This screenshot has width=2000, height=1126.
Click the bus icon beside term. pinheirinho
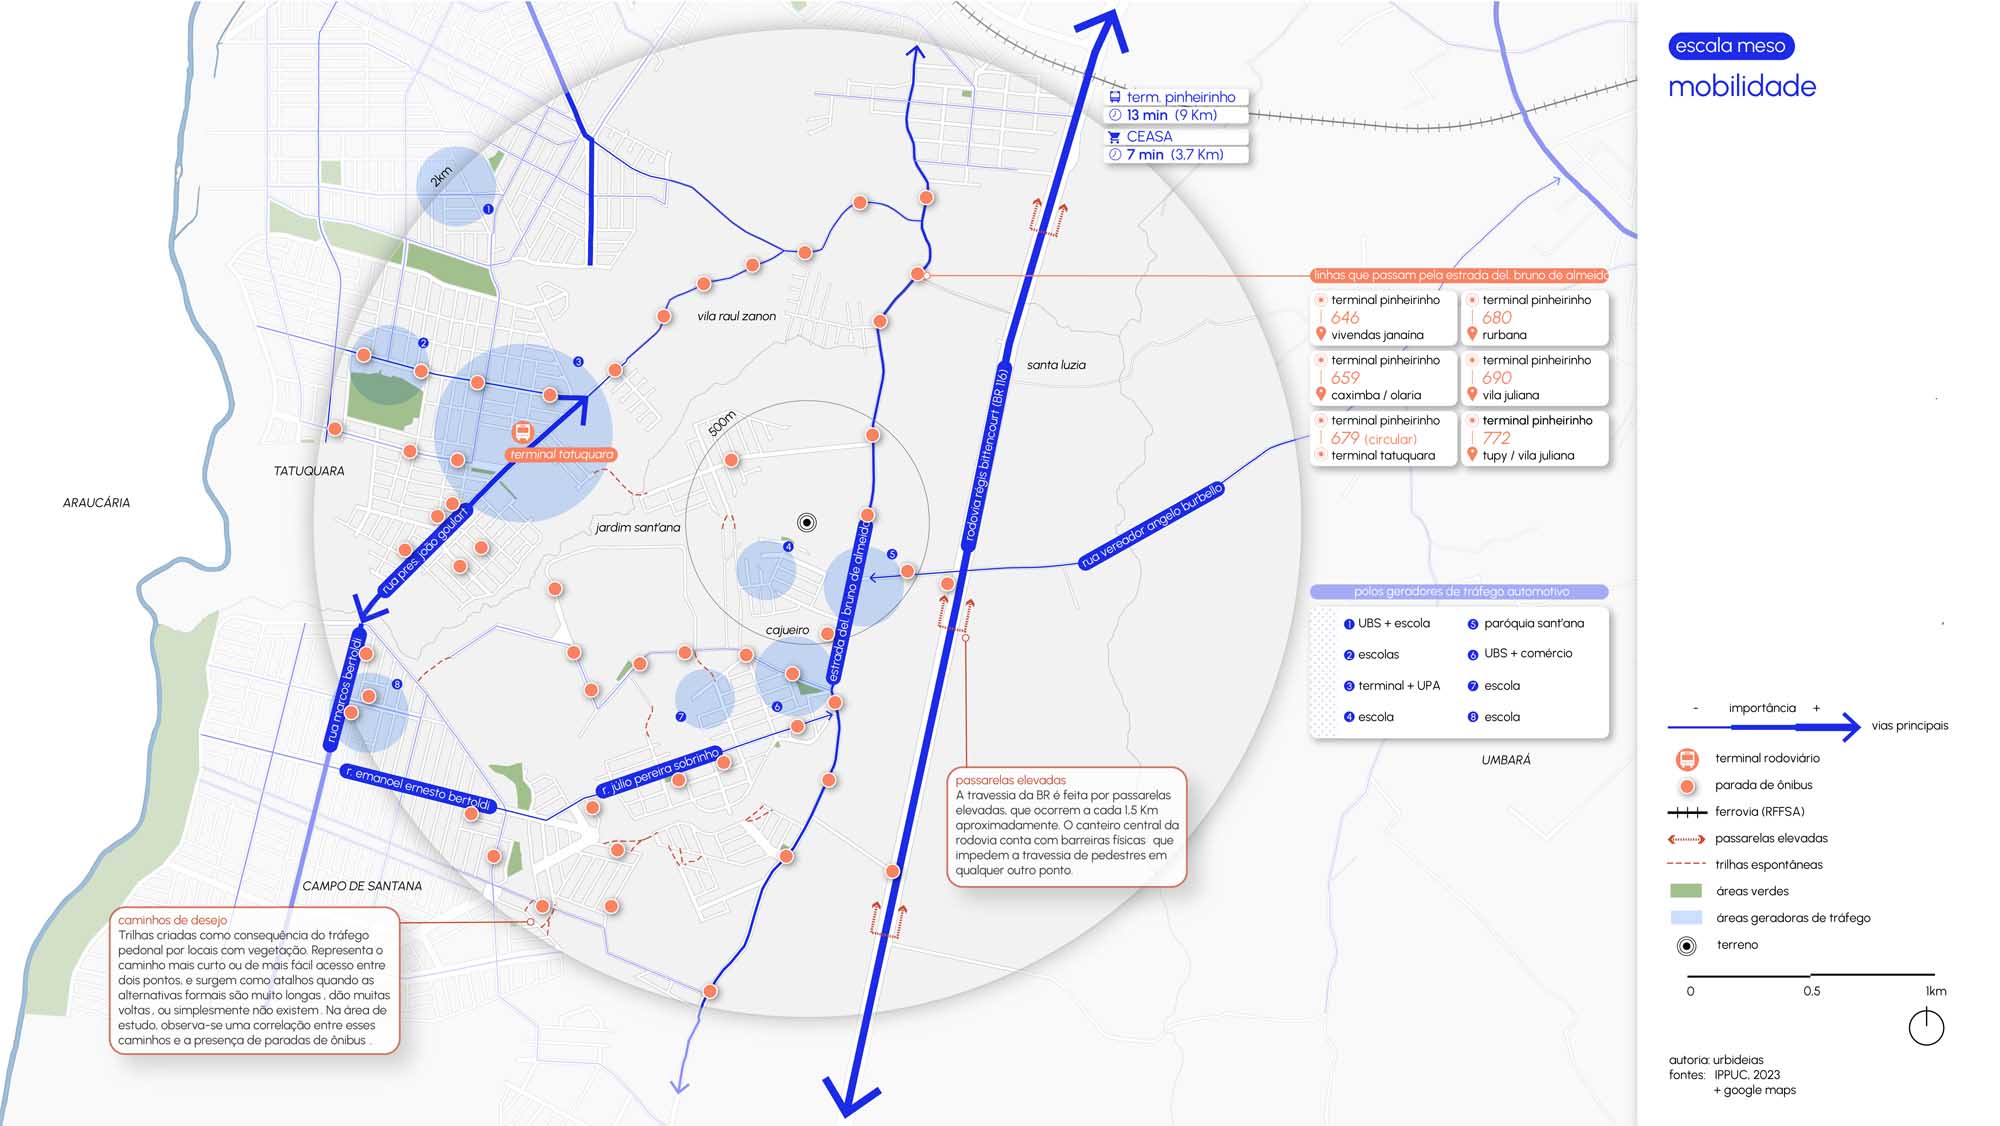pos(1115,97)
